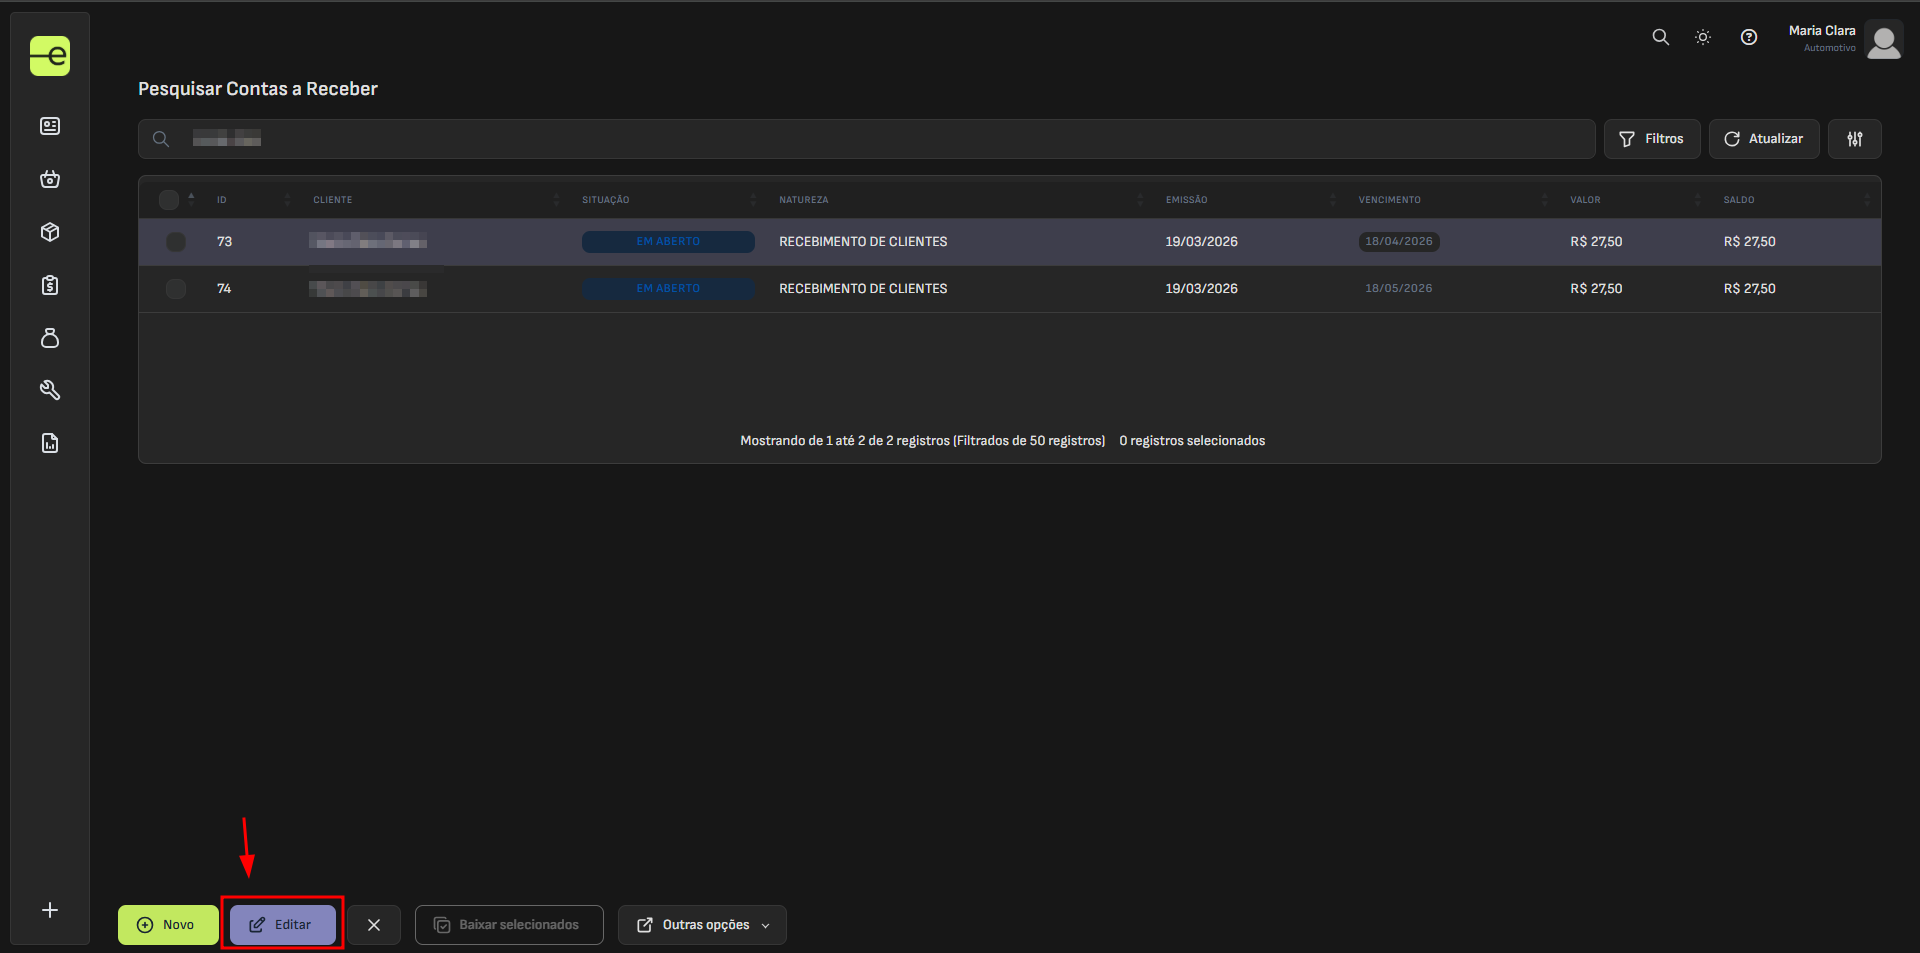Click the plus icon at sidebar bottom
Viewport: 1920px width, 953px height.
50,910
